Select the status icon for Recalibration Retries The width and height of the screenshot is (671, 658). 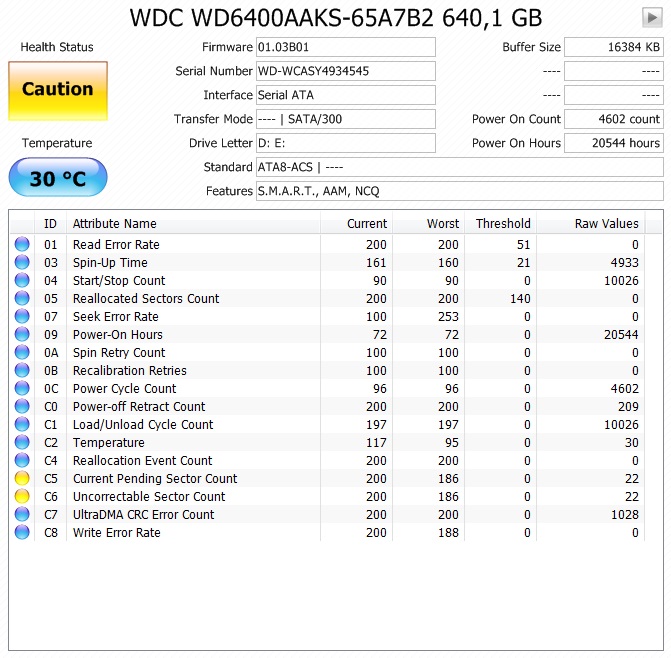coord(22,370)
